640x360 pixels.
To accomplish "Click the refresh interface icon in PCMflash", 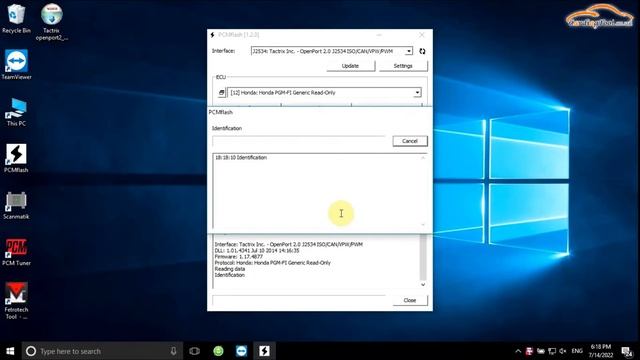I will pos(422,51).
